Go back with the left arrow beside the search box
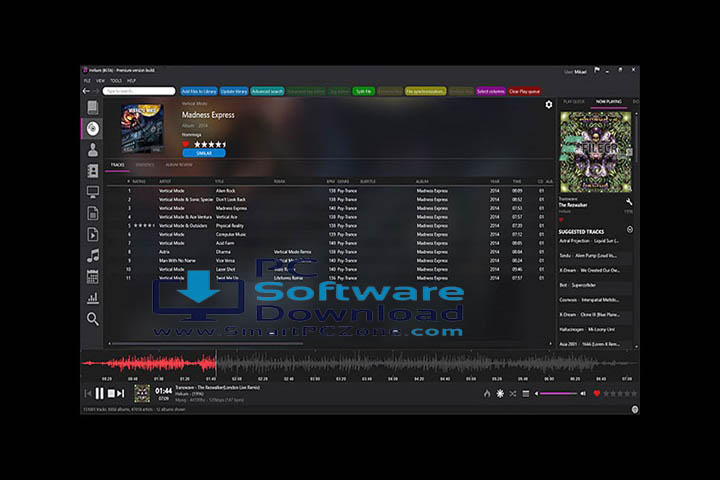This screenshot has width=720, height=480. [86, 91]
